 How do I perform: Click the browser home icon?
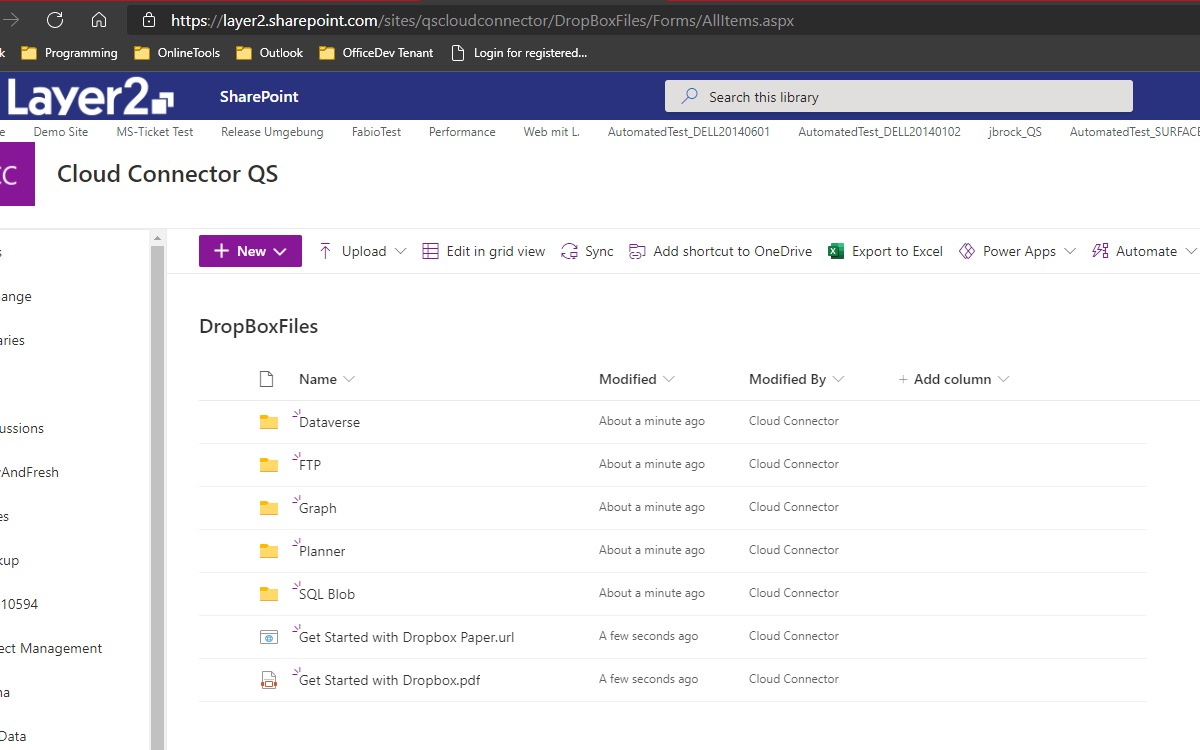point(98,20)
